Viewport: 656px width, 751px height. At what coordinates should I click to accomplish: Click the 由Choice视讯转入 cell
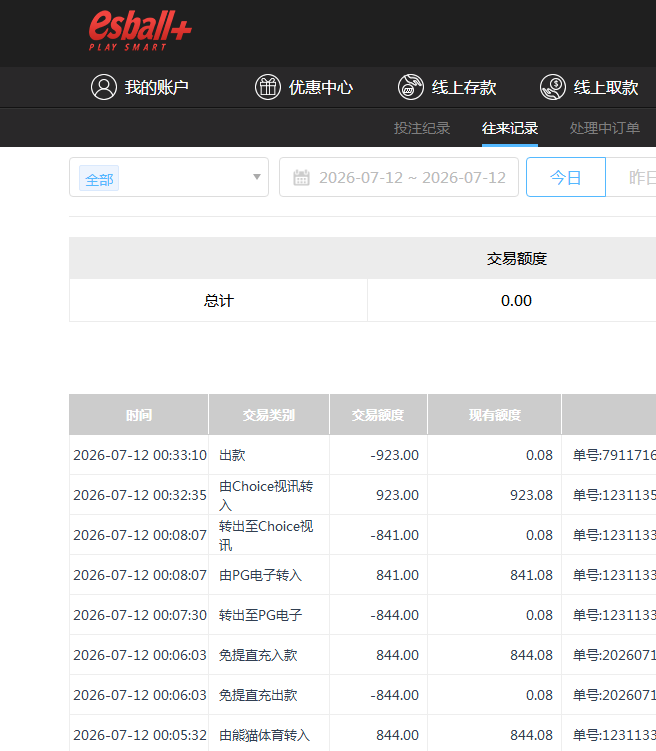click(x=269, y=495)
